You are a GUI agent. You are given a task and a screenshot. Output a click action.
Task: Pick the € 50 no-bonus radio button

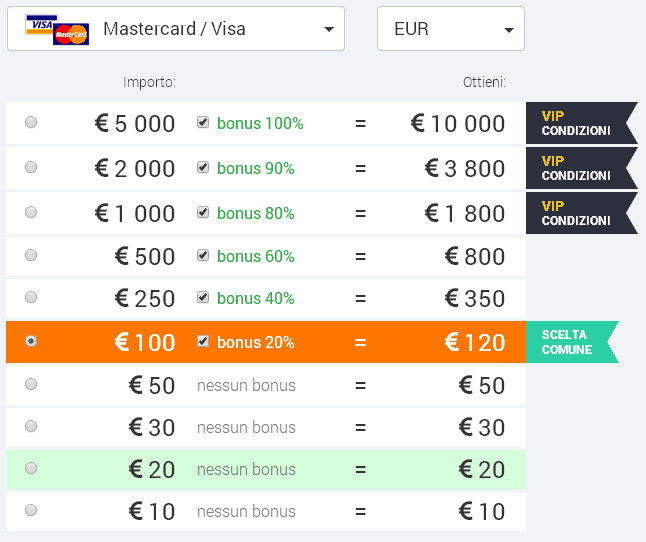coord(31,384)
